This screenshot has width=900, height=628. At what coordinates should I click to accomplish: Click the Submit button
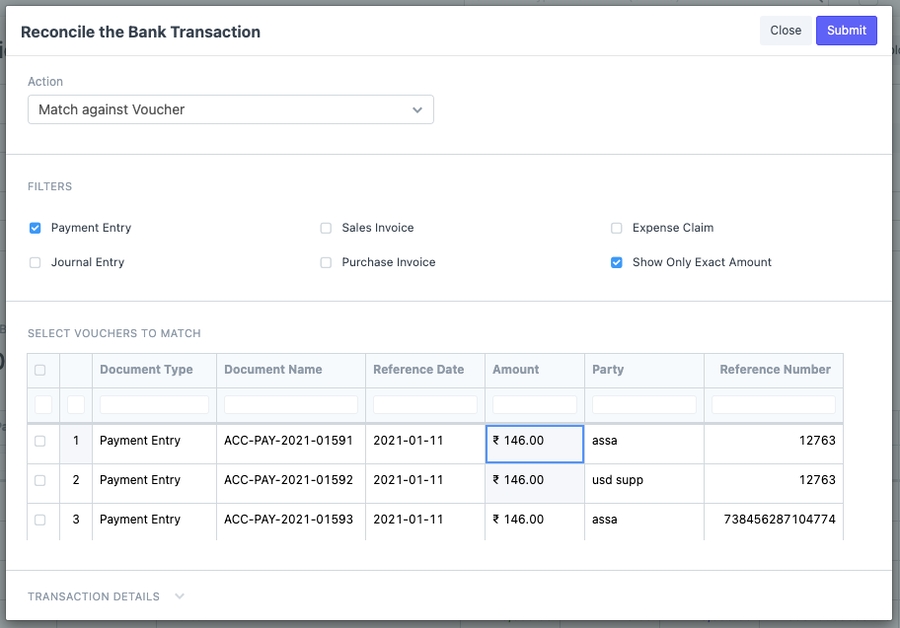click(x=846, y=30)
